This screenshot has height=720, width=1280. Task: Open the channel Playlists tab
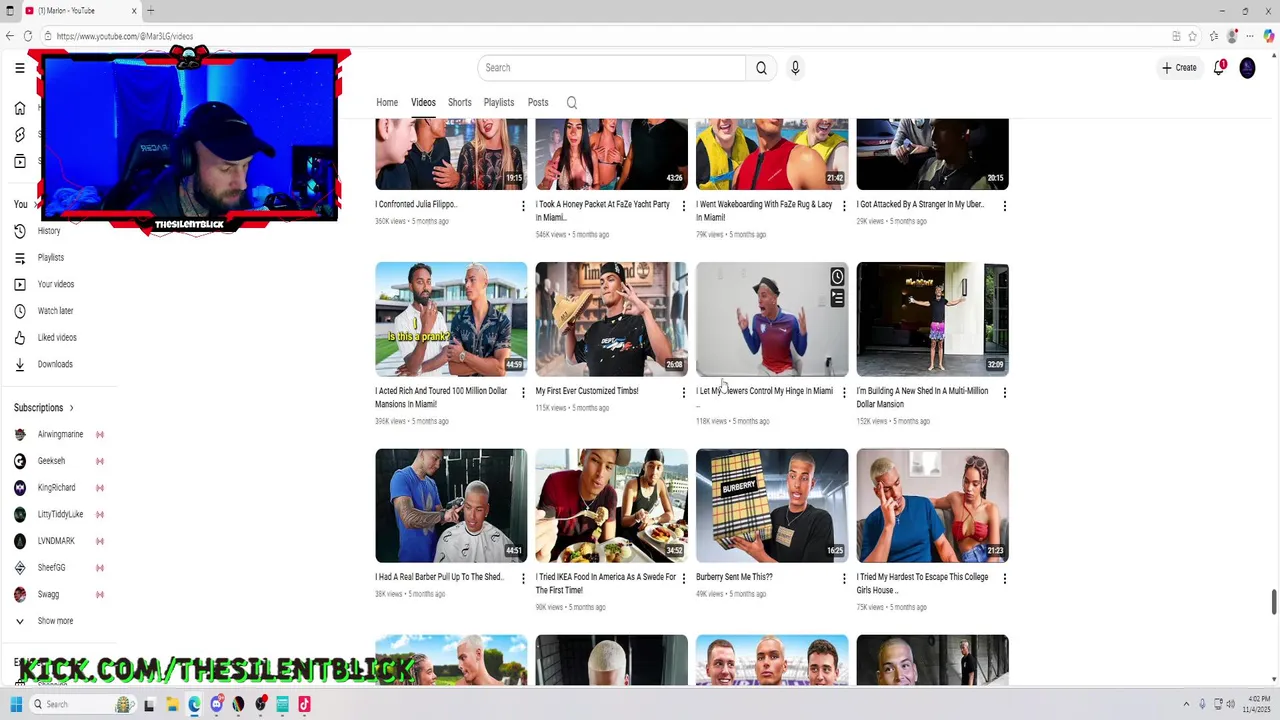(x=499, y=103)
